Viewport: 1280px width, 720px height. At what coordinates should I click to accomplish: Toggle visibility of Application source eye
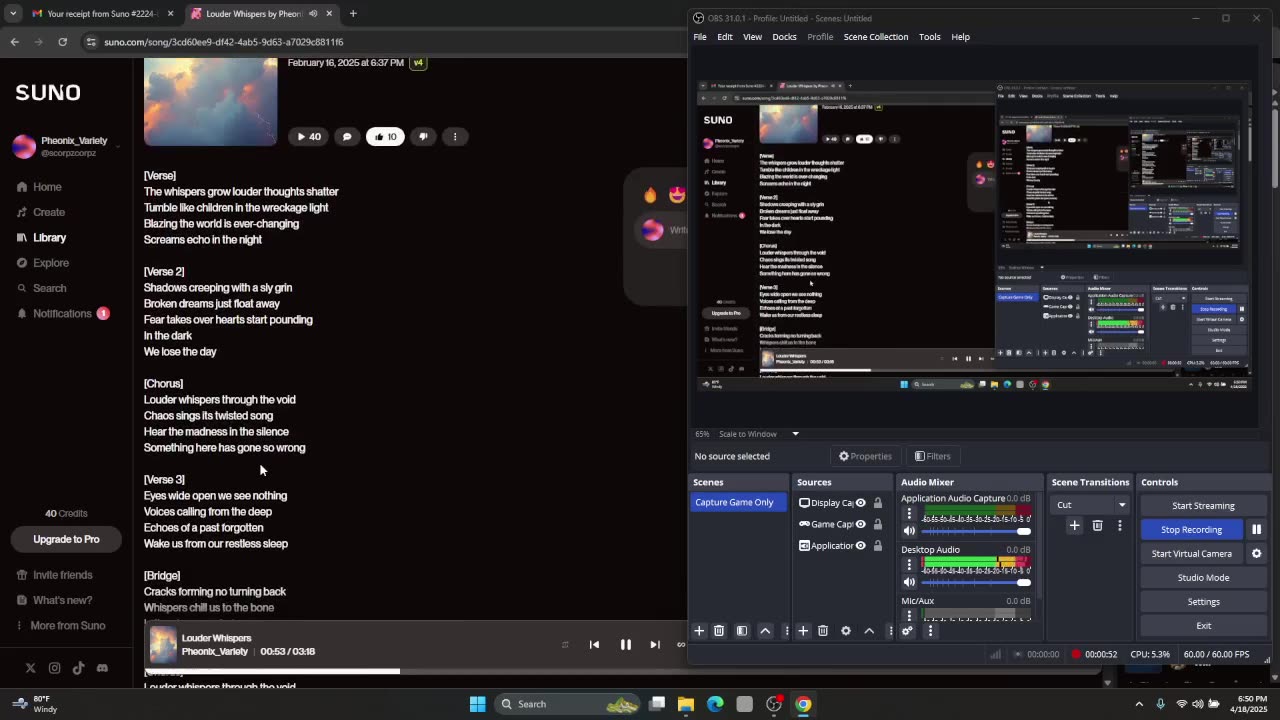tap(860, 546)
